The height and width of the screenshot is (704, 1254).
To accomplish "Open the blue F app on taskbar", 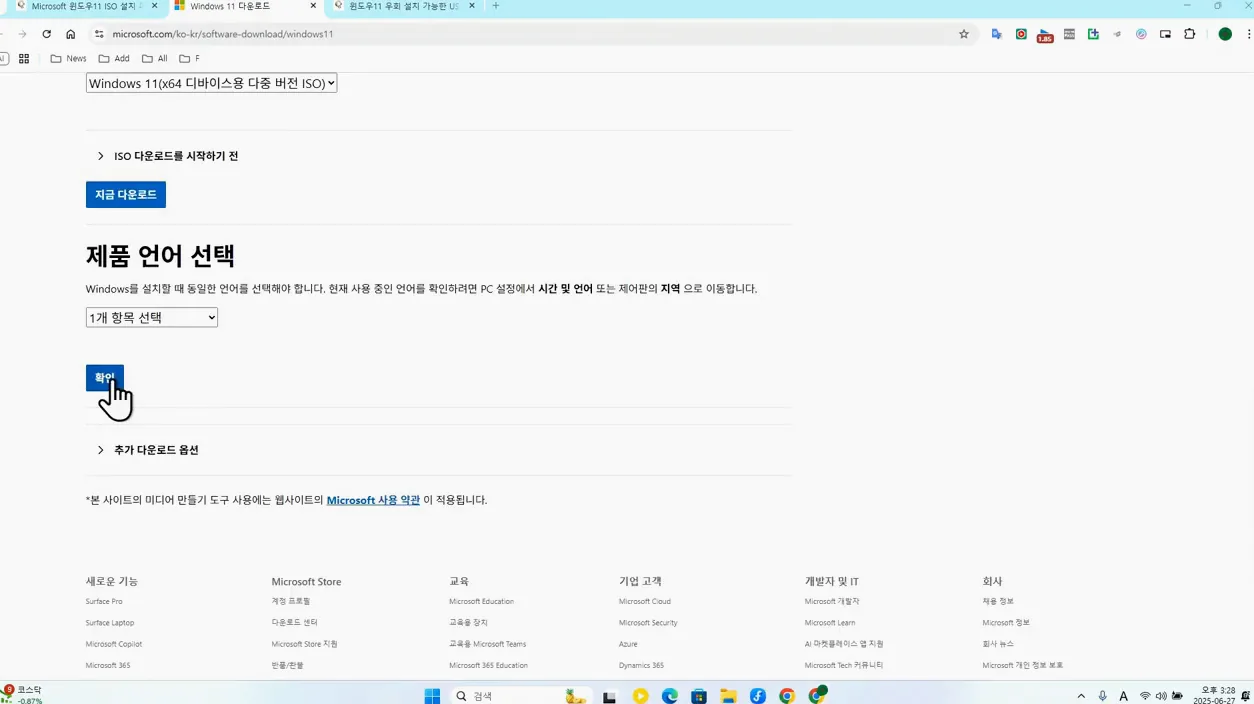I will [x=758, y=696].
